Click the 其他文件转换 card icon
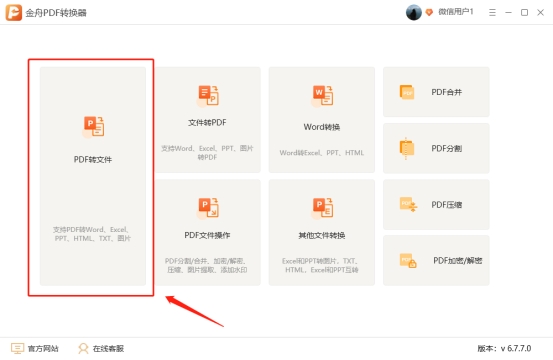This screenshot has height=360, width=553. (322, 208)
